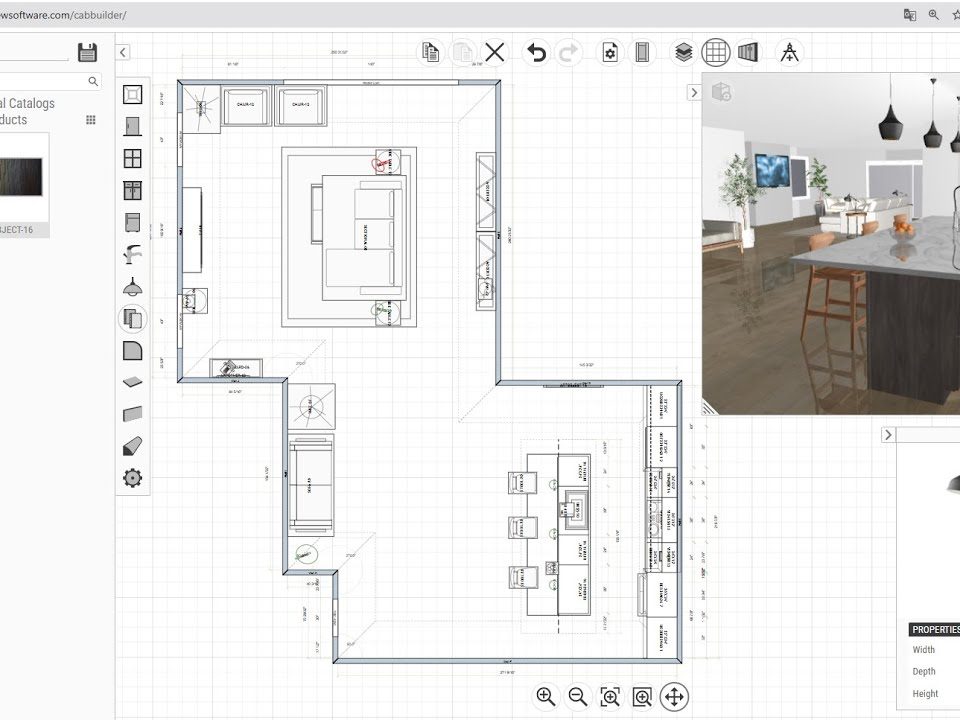Toggle the layers stack button
The height and width of the screenshot is (720, 960).
click(x=683, y=53)
